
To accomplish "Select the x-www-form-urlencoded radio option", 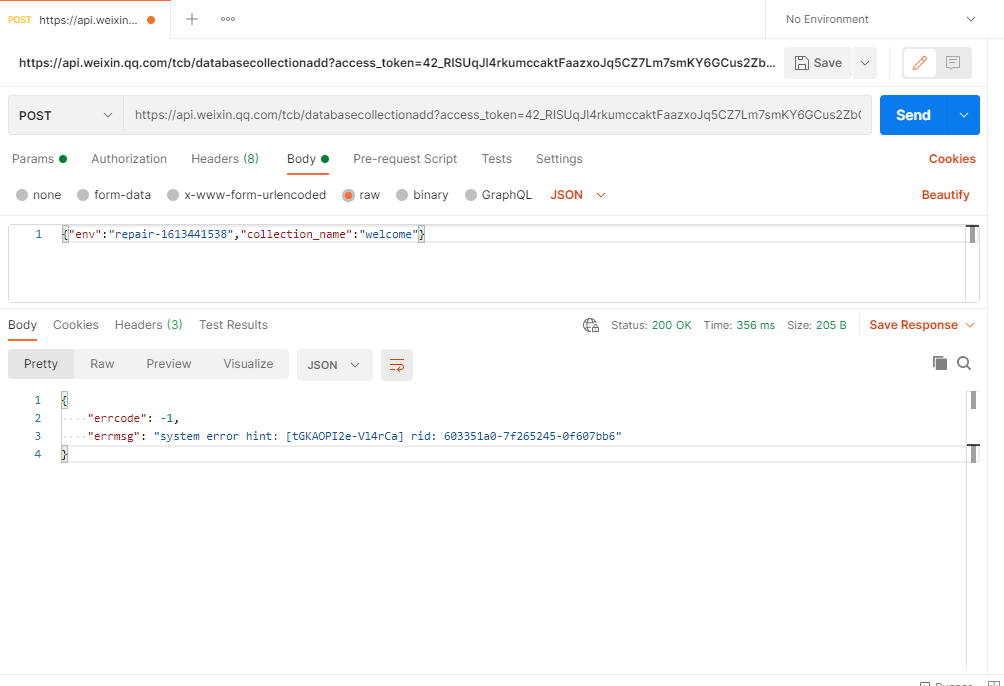I will pyautogui.click(x=247, y=195).
